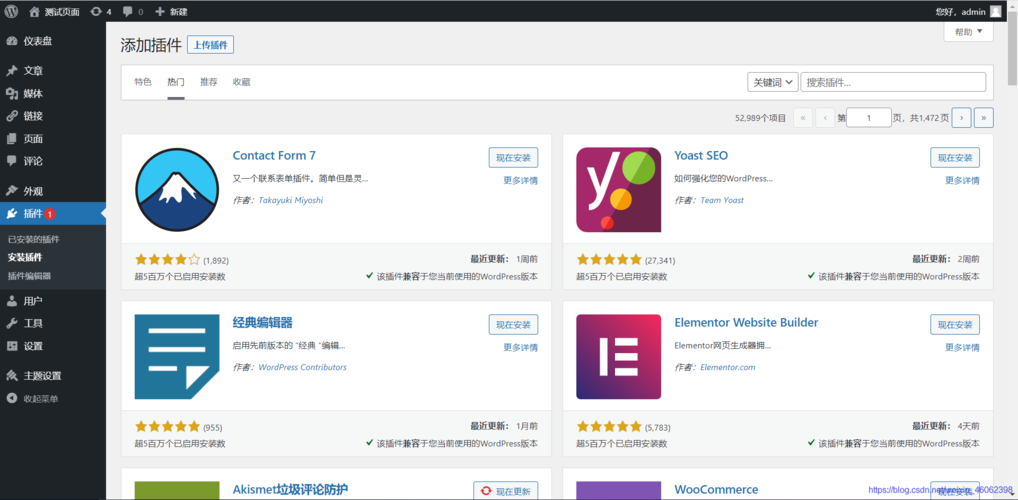The height and width of the screenshot is (500, 1018).
Task: Jump to last page with » button
Action: click(984, 118)
